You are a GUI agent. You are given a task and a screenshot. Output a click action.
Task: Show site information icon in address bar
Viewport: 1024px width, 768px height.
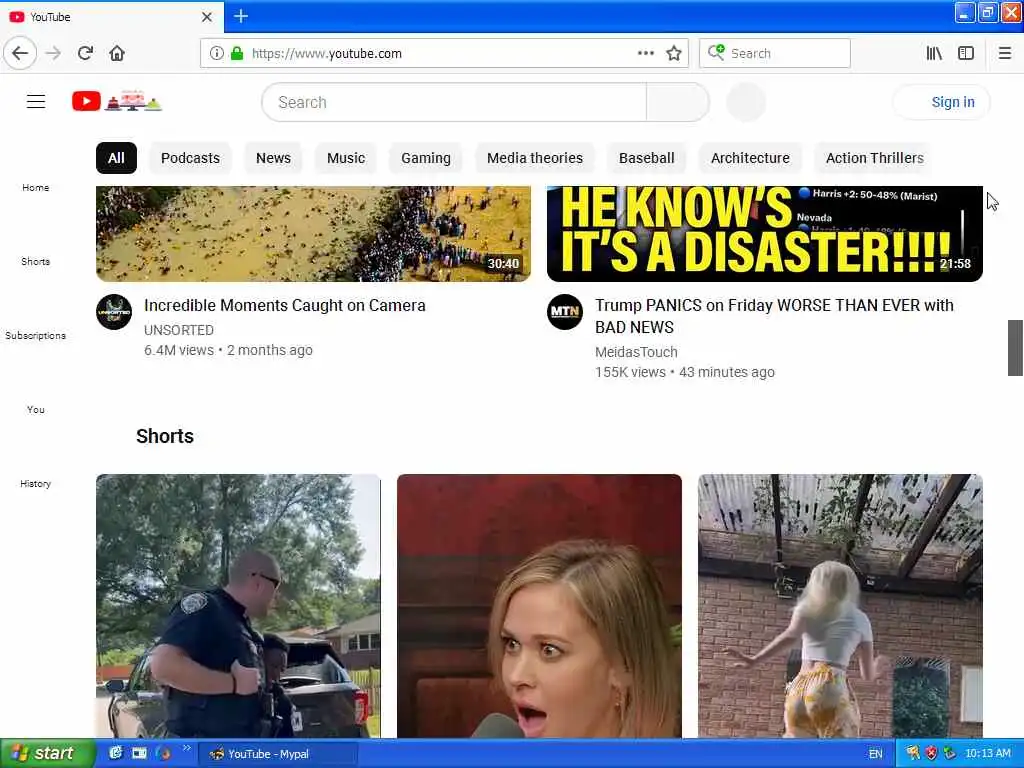217,53
